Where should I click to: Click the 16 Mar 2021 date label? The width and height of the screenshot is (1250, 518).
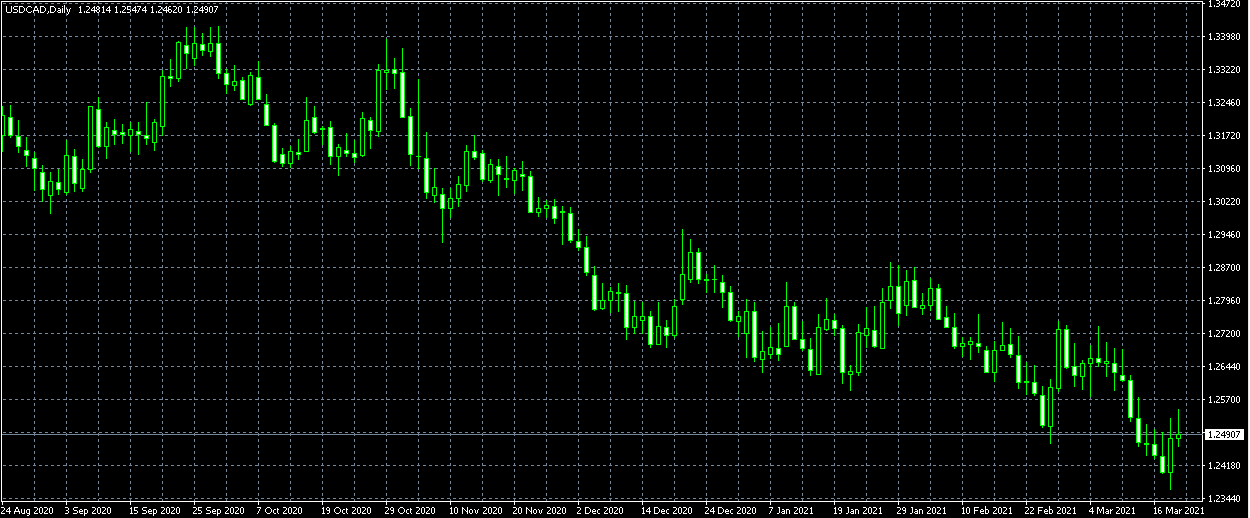(1177, 510)
